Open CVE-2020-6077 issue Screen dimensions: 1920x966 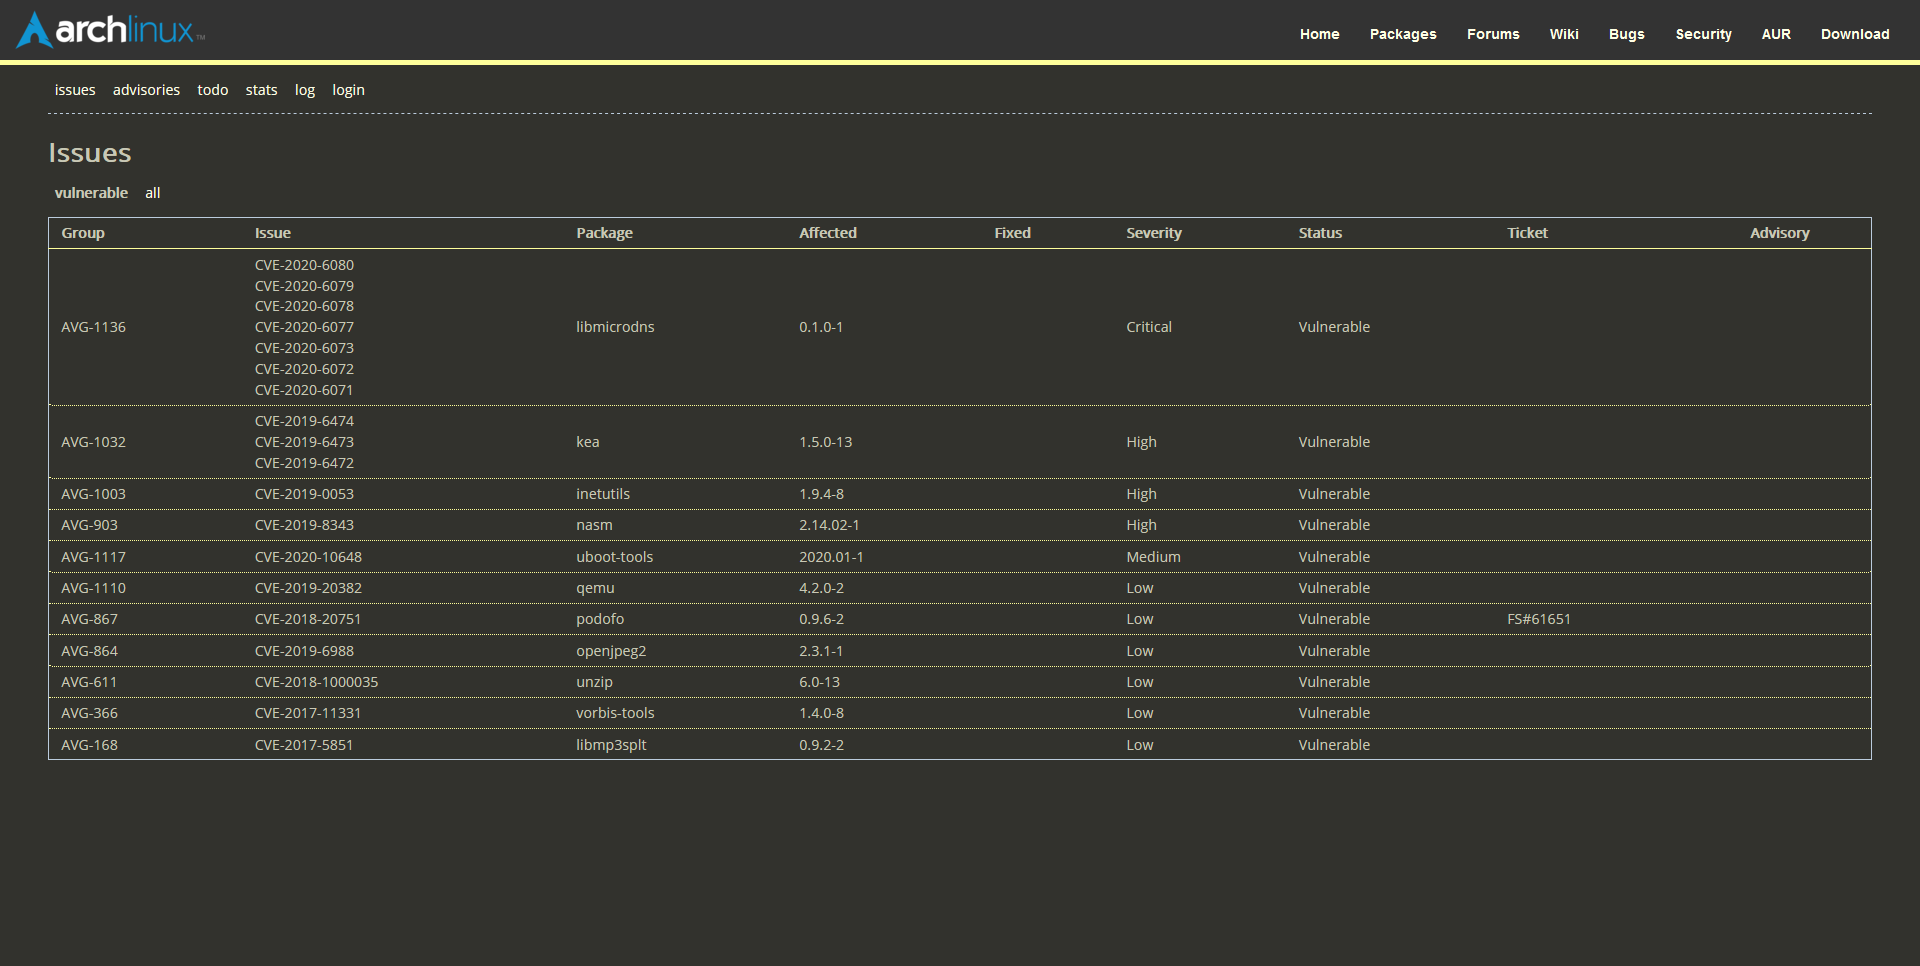(304, 327)
